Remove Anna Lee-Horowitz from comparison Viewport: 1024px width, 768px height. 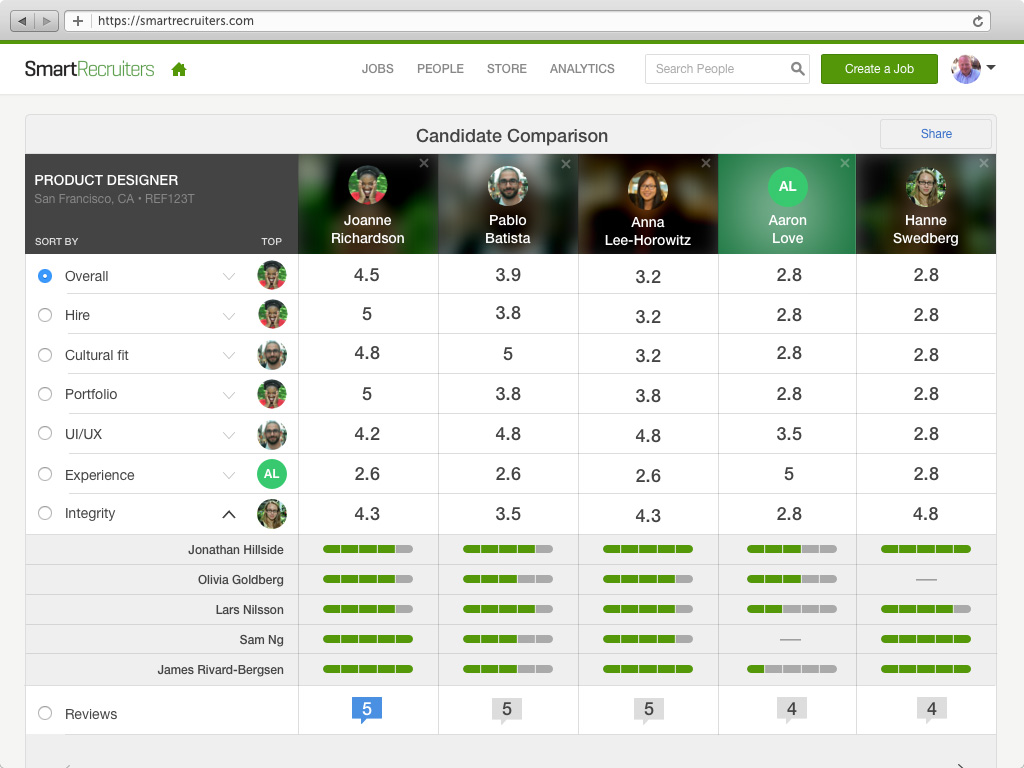click(x=705, y=163)
